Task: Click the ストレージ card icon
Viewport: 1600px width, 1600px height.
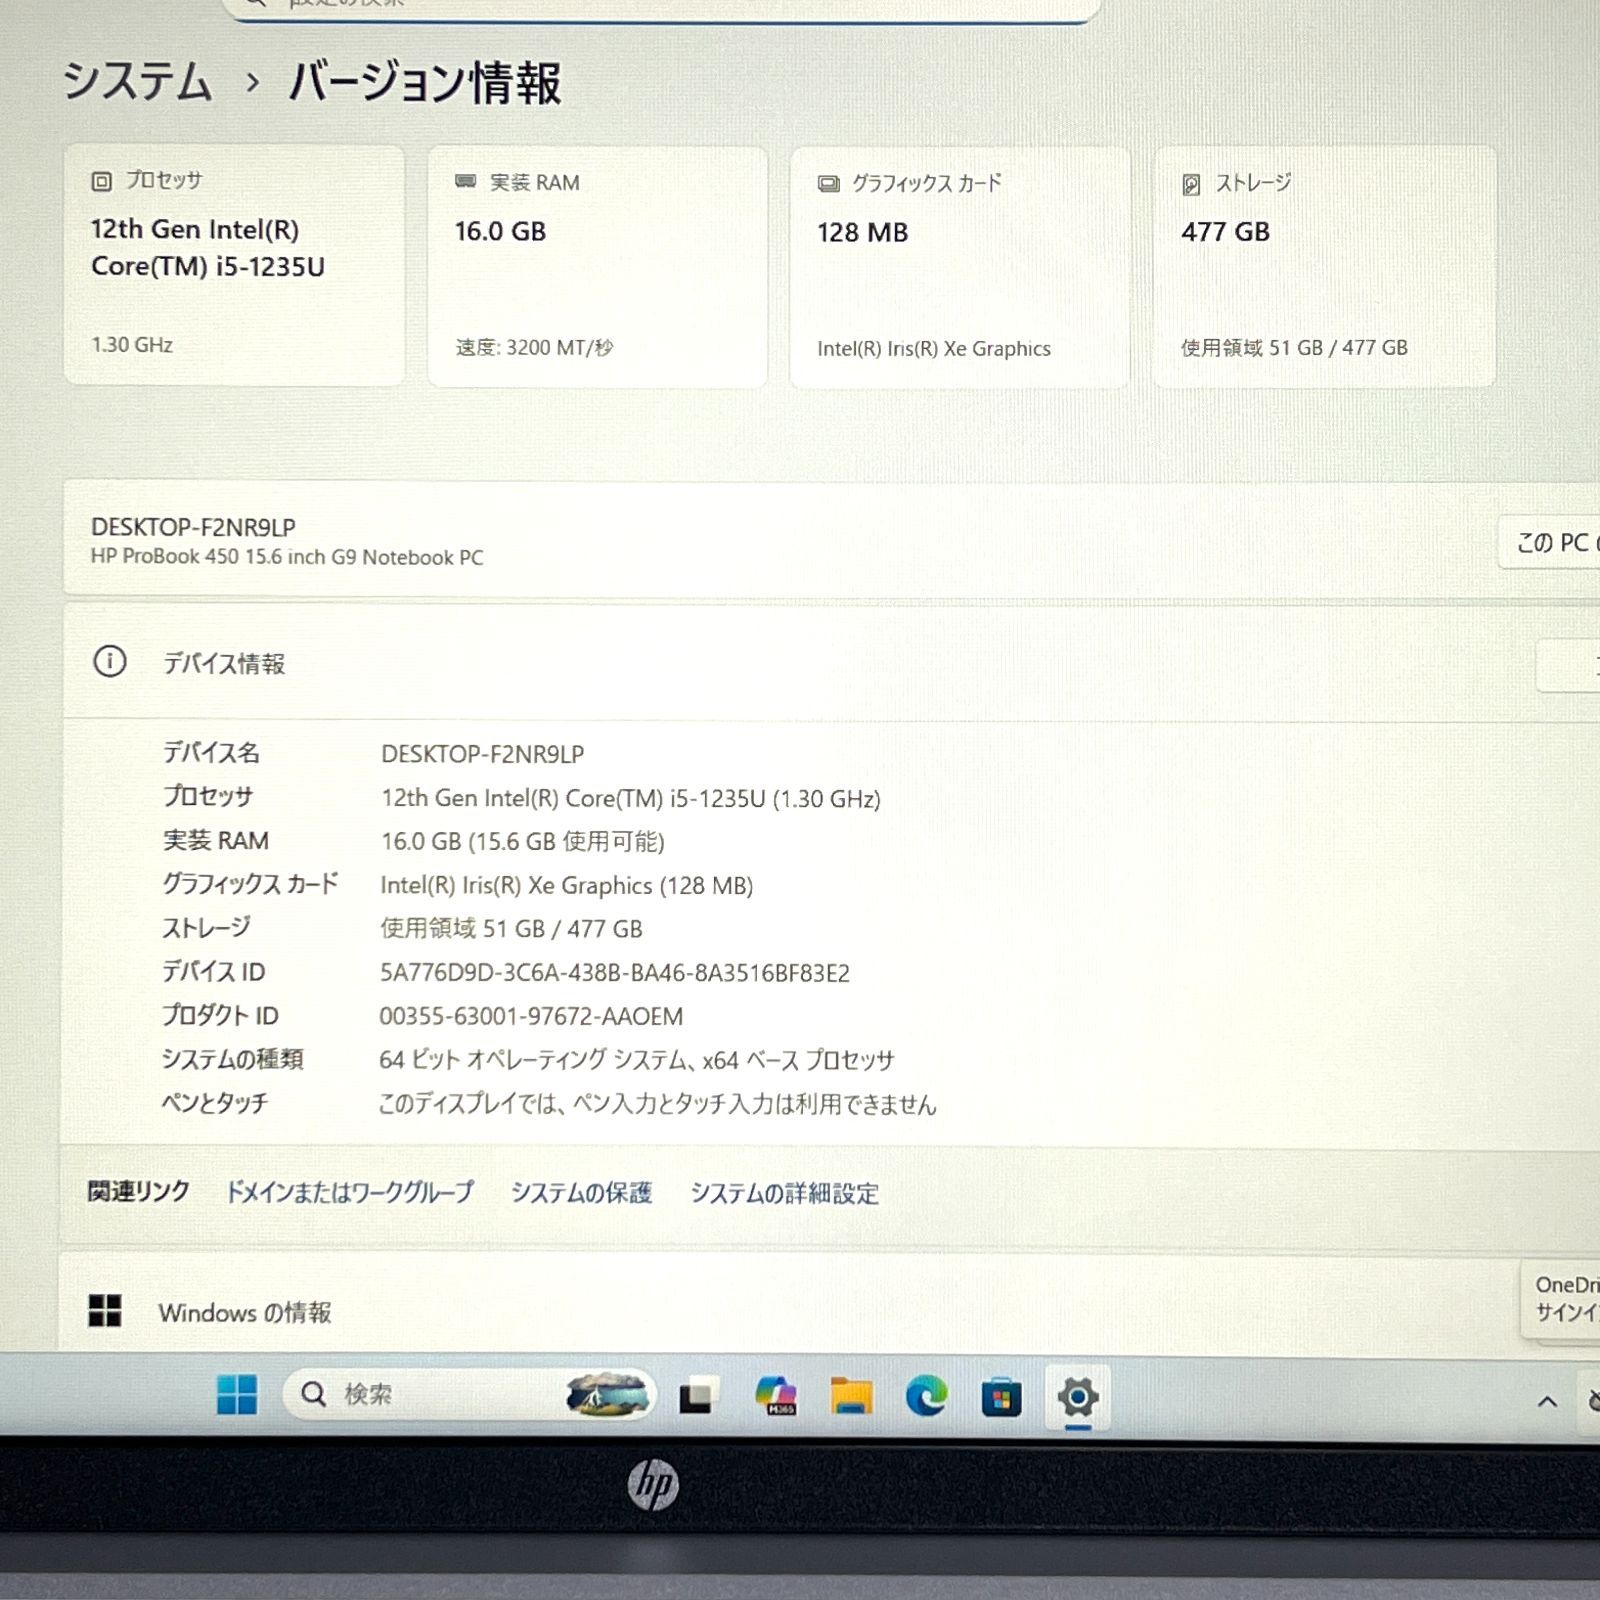Action: coord(1191,184)
